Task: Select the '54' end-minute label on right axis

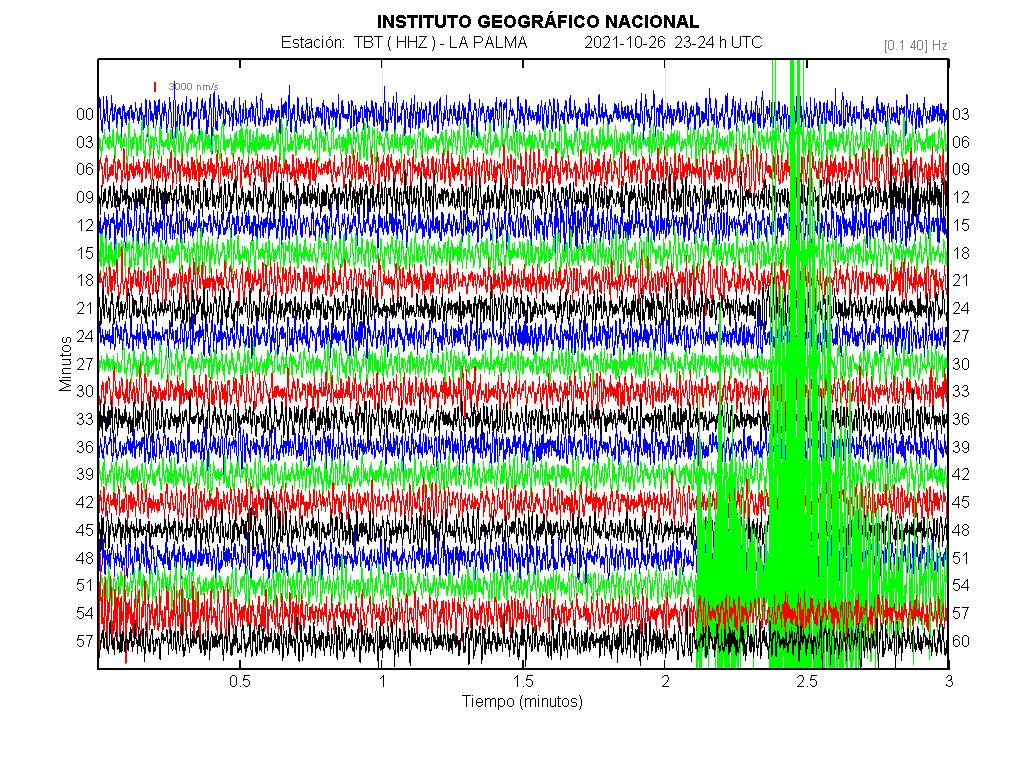Action: pos(961,586)
